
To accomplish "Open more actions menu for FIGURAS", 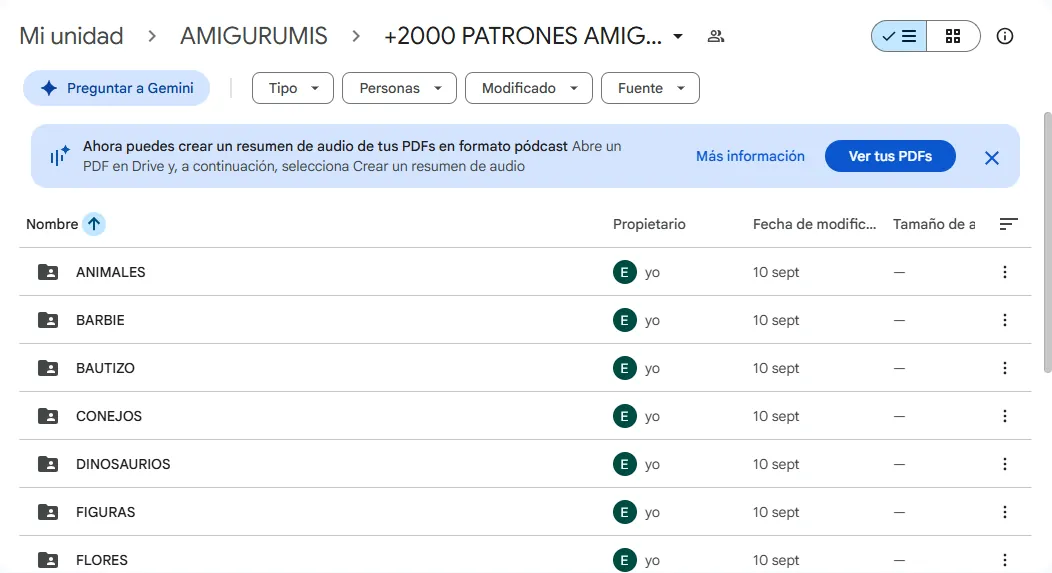I will 1004,512.
